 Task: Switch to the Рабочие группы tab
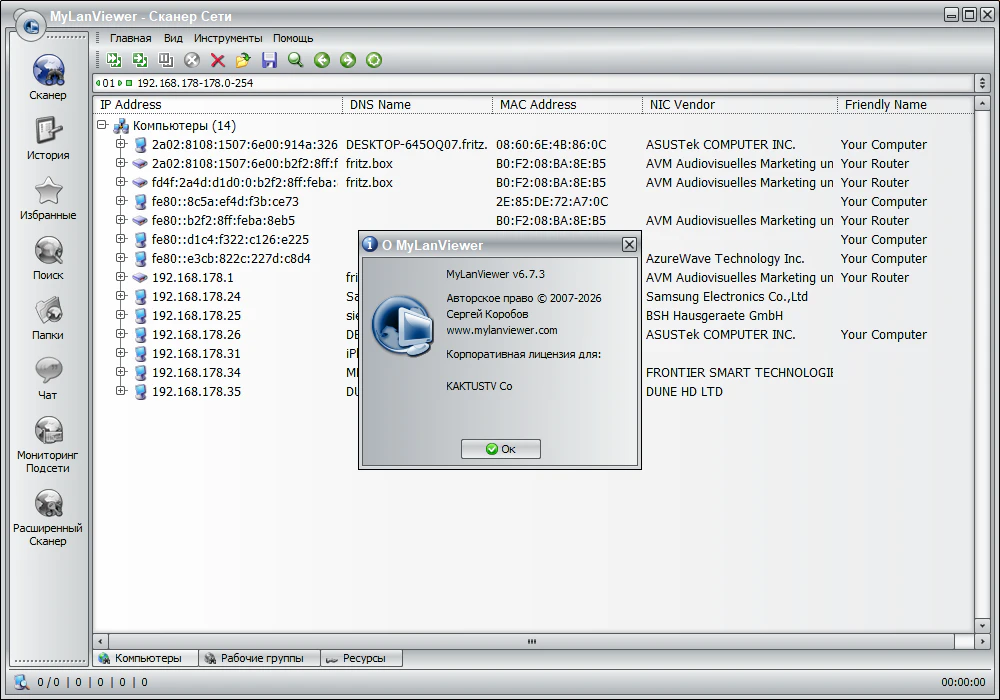(260, 658)
